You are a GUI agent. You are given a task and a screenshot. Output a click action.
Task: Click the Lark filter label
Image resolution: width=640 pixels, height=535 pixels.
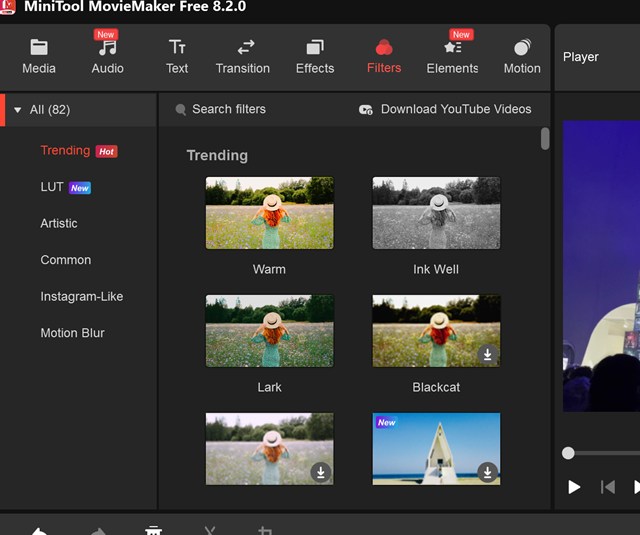(269, 387)
